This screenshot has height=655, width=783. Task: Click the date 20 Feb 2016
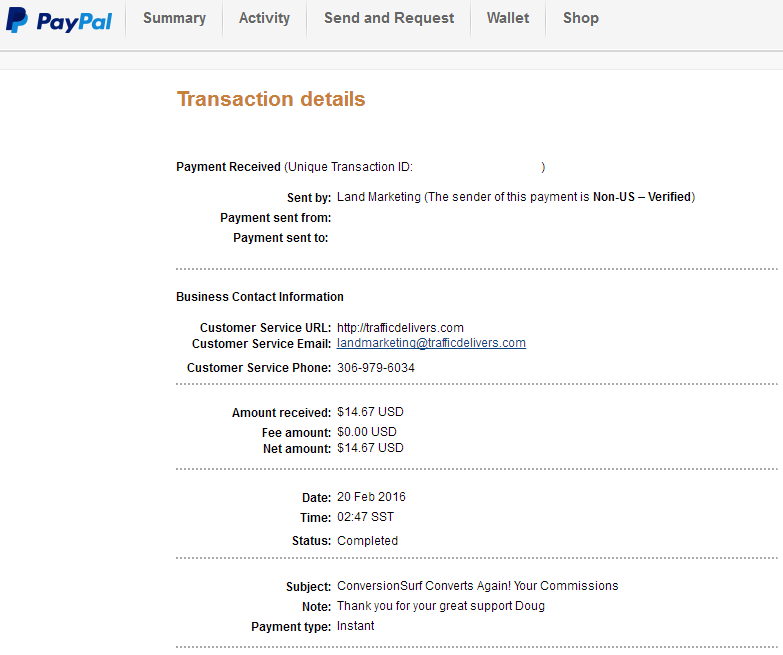coord(371,497)
